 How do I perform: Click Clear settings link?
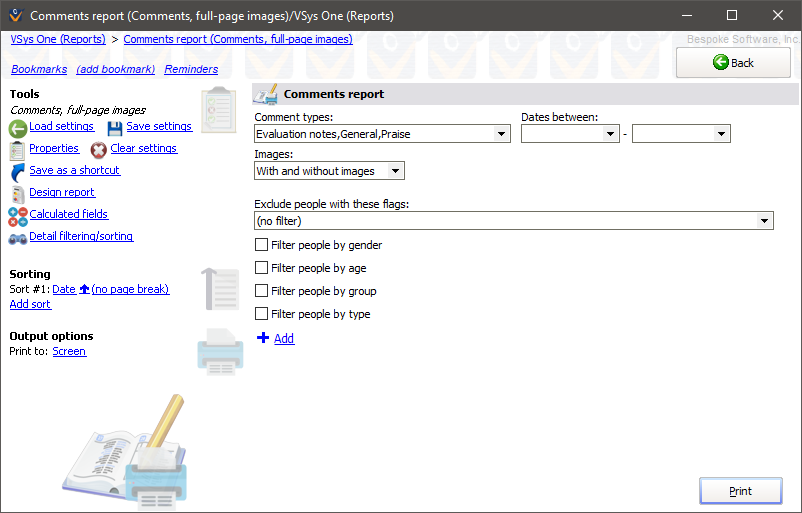[144, 148]
